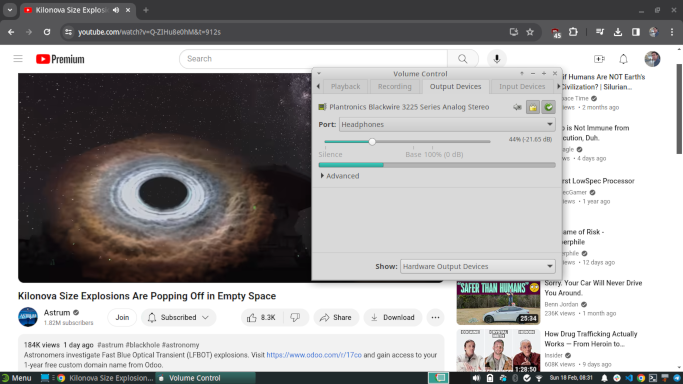Expand the Advanced section in Volume Control
The width and height of the screenshot is (683, 384).
point(340,176)
